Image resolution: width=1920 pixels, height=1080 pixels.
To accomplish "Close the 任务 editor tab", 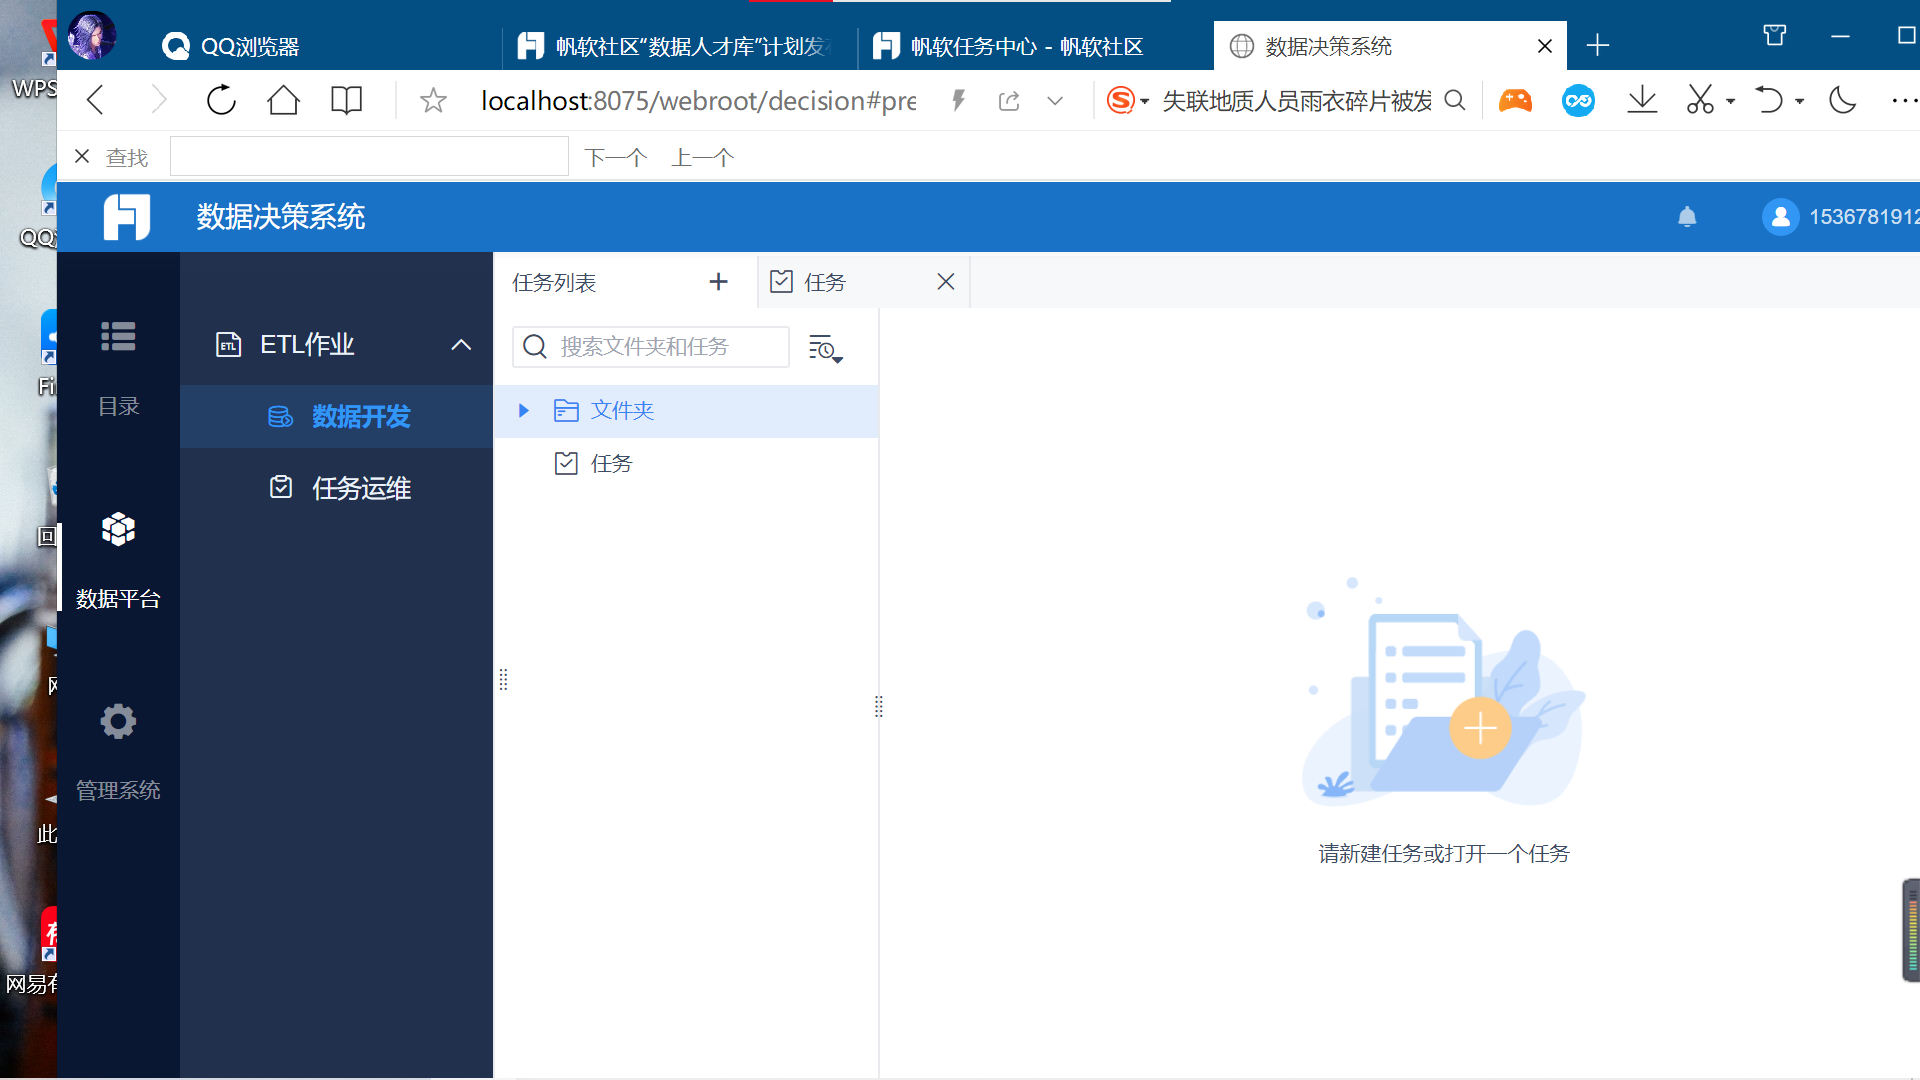I will [946, 282].
